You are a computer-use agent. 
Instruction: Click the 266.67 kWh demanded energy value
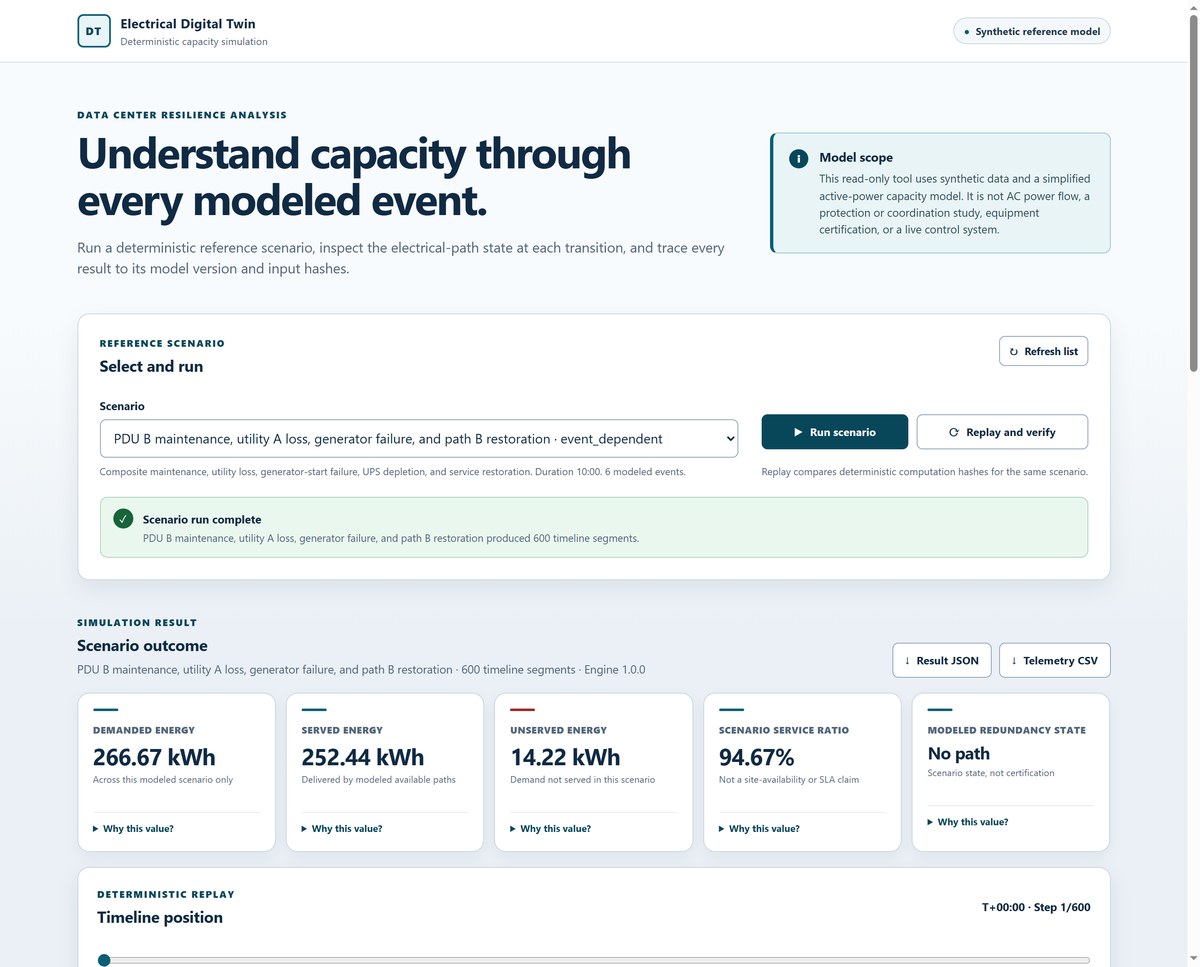click(x=154, y=757)
